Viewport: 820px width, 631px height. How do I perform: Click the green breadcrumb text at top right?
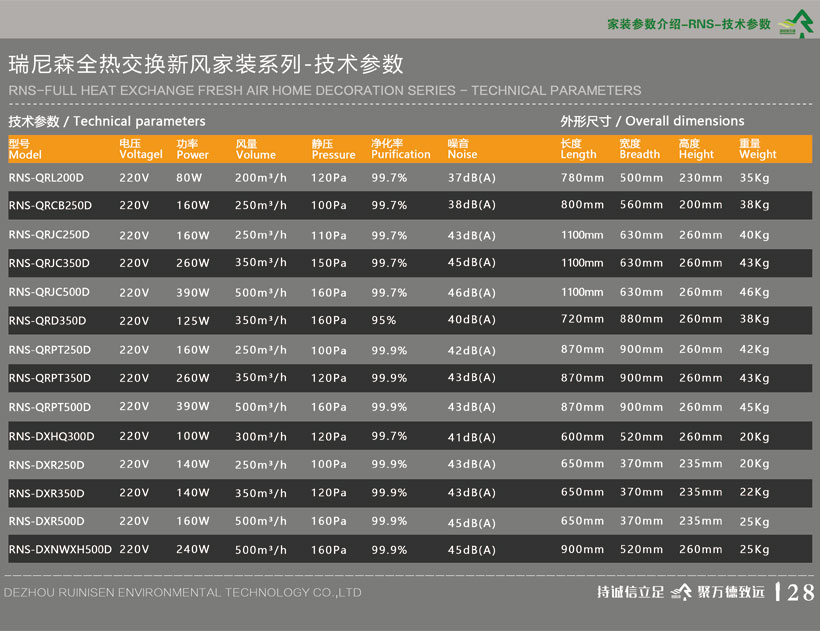[x=689, y=24]
